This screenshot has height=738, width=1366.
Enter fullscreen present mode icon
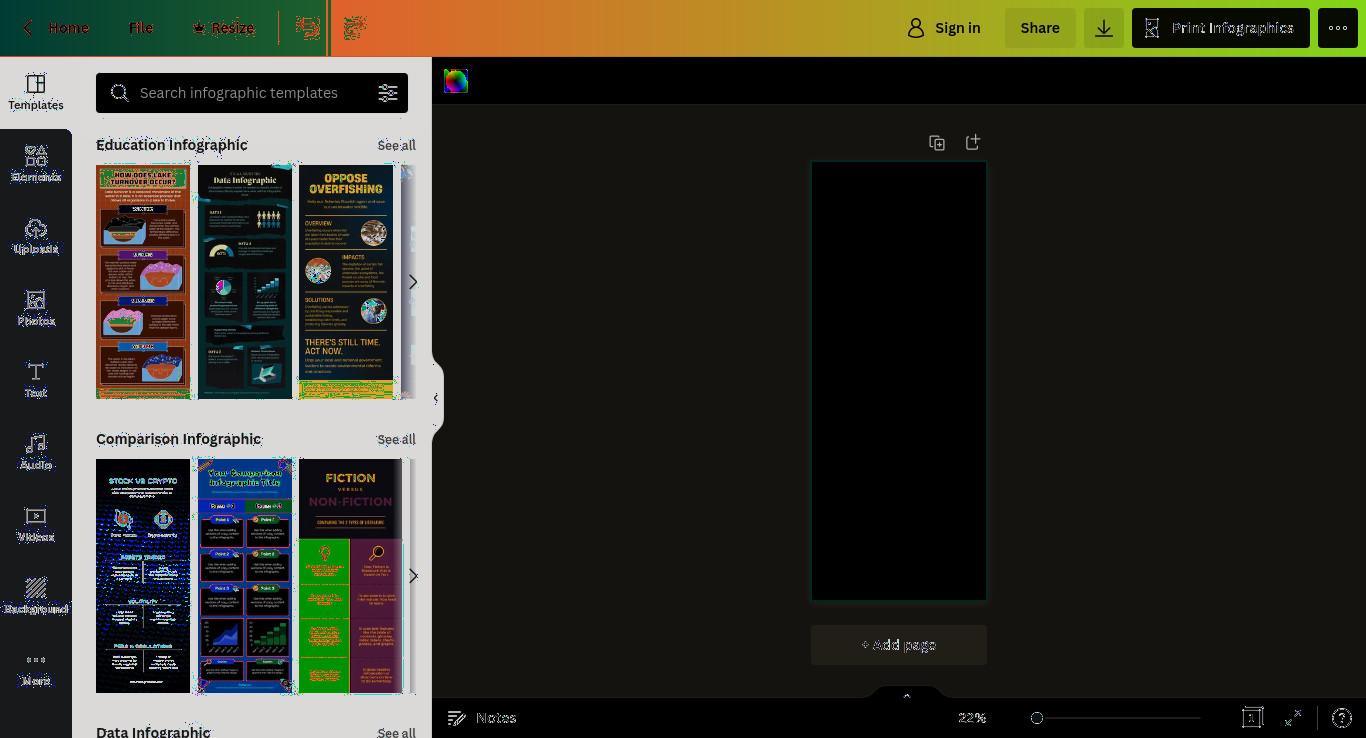coord(1293,718)
